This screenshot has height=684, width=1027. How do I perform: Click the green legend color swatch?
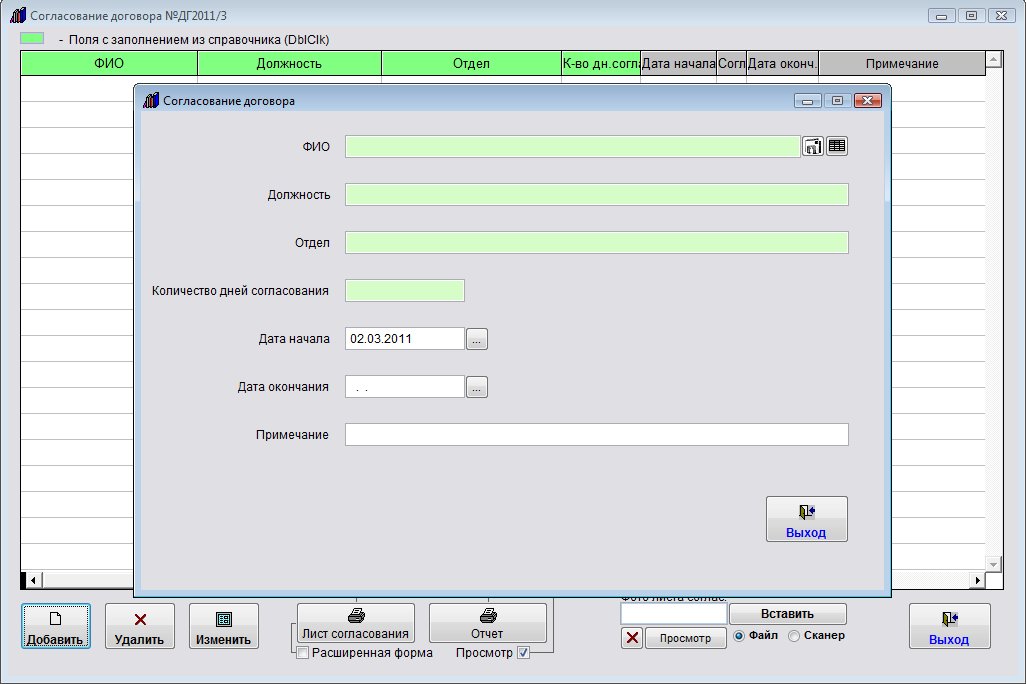tap(32, 39)
